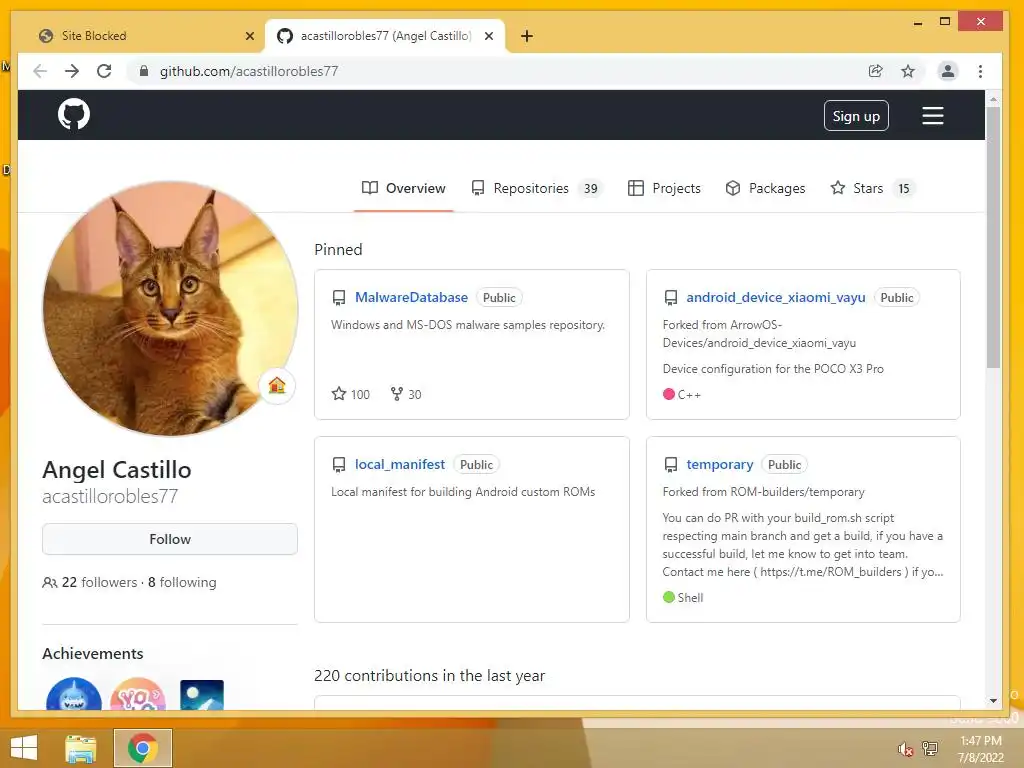Click '220 contributions in the last year' text
Screen dimensions: 1024x768
click(x=429, y=675)
